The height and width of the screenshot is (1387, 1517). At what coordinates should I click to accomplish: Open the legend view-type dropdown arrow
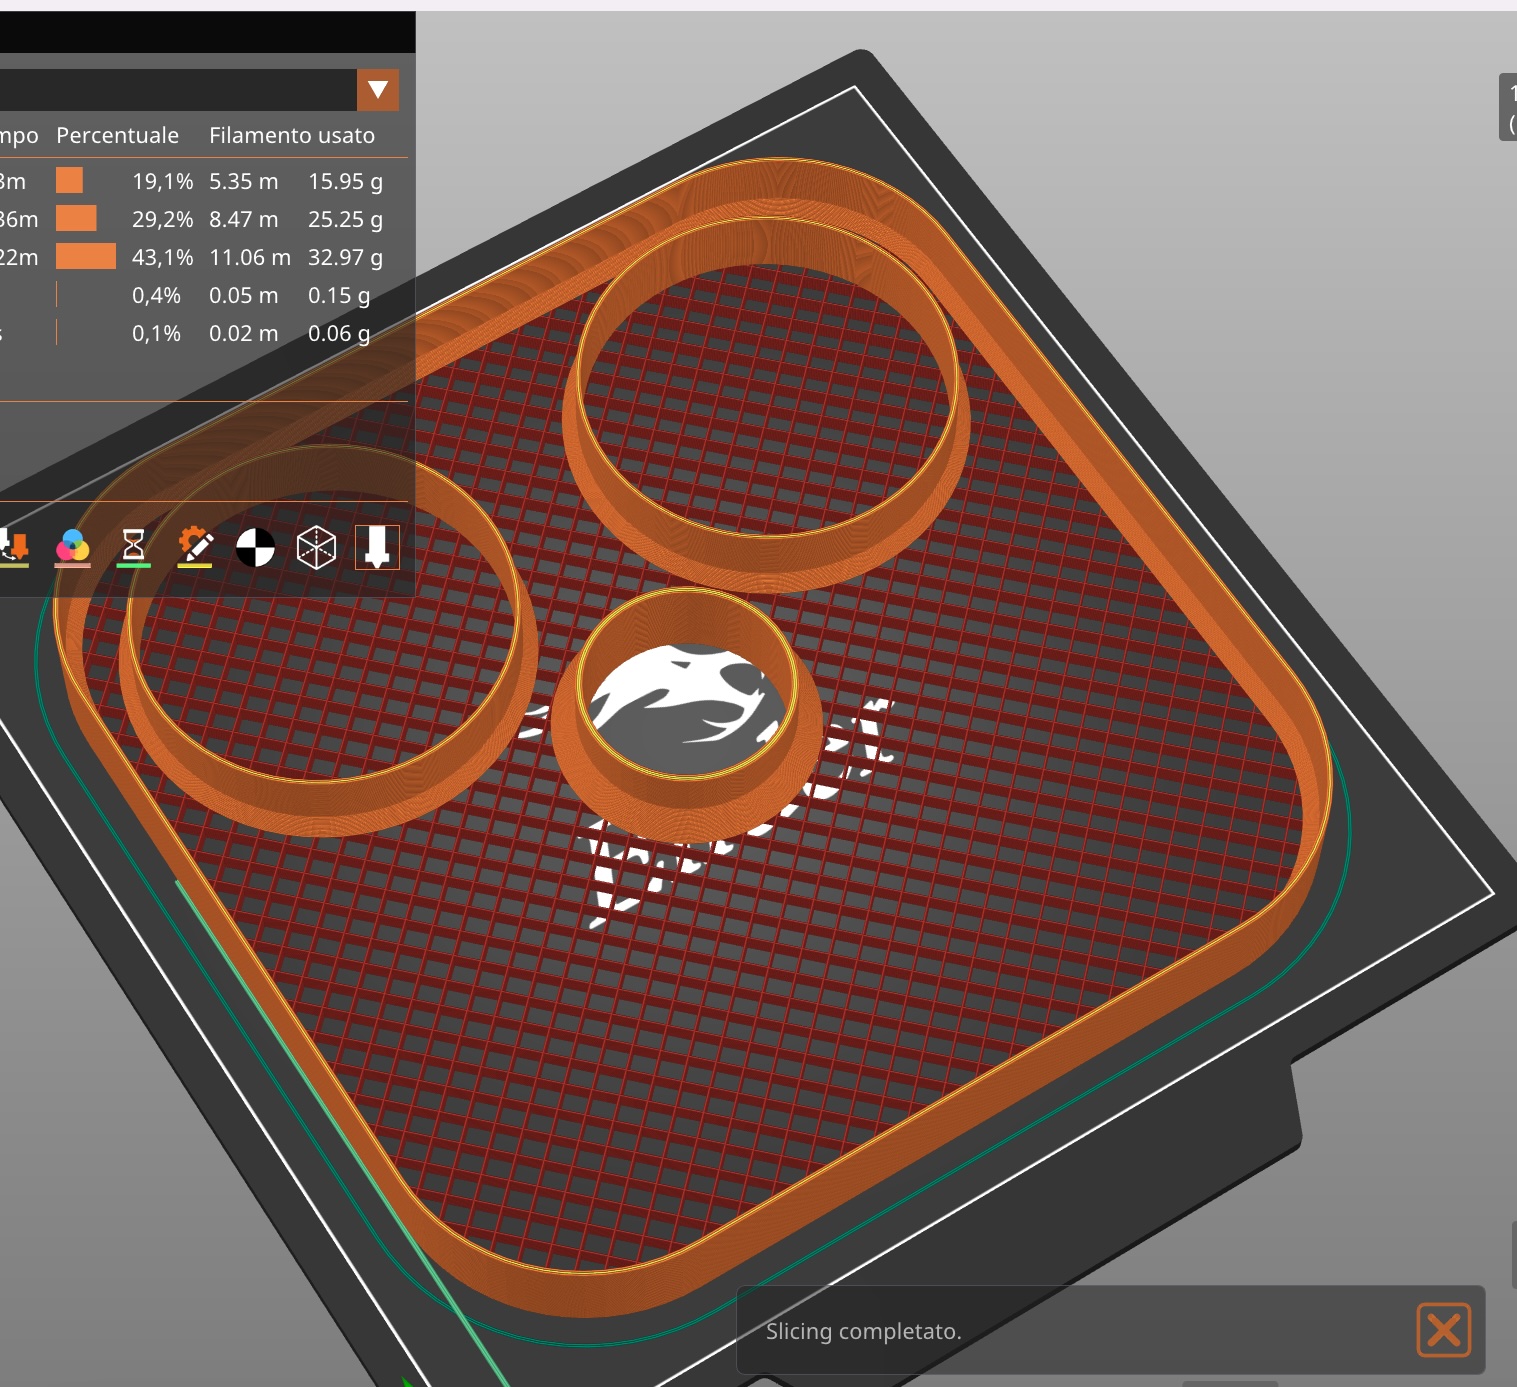(x=378, y=90)
